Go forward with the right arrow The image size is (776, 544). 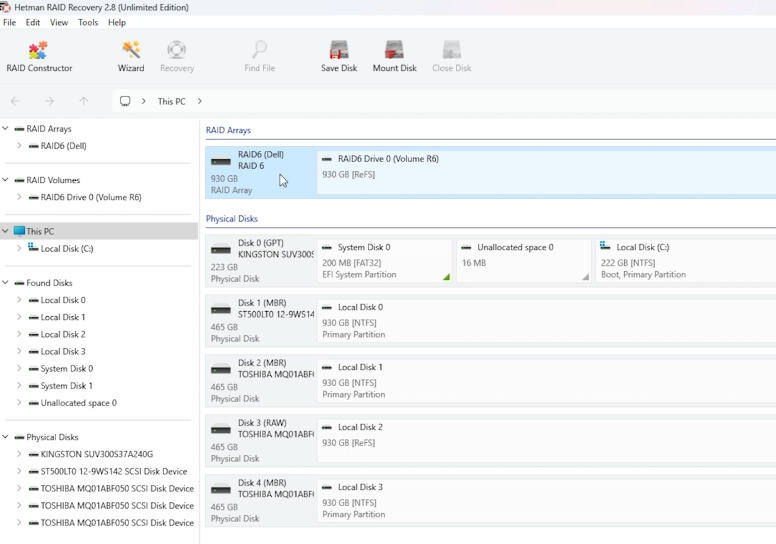[49, 101]
